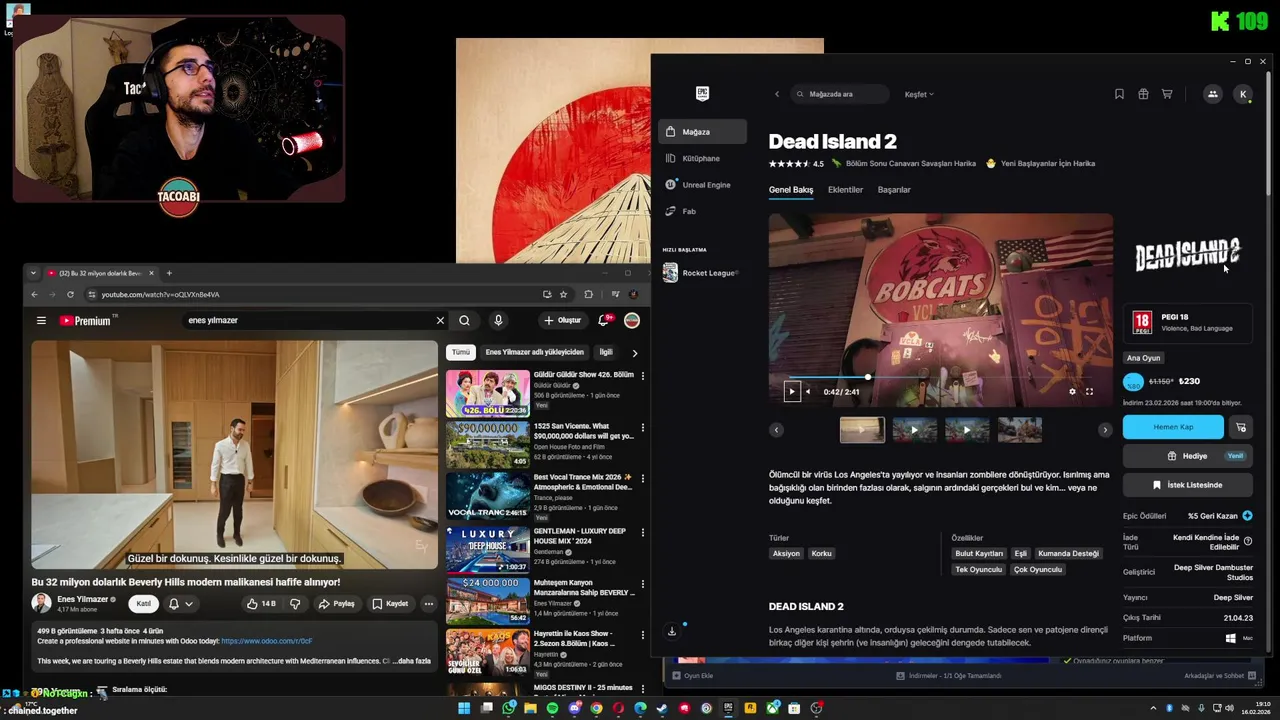This screenshot has width=1280, height=720.
Task: Click the Katıl join button
Action: (x=144, y=604)
